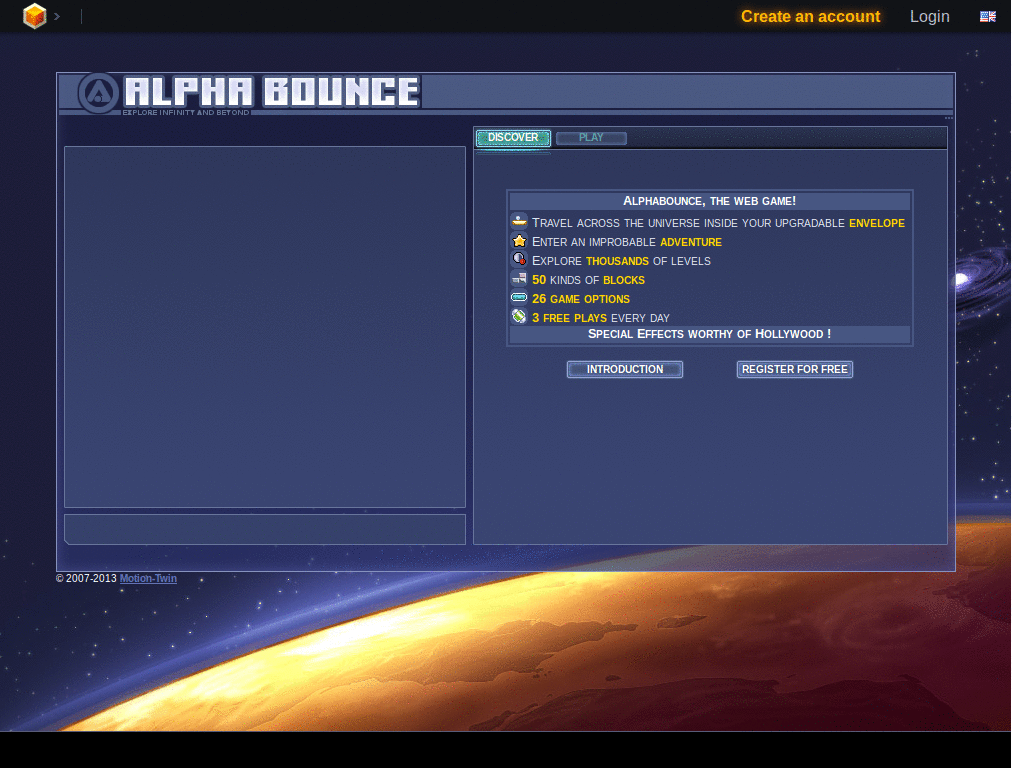The height and width of the screenshot is (768, 1024).
Task: Click the large empty game display area
Action: [265, 327]
